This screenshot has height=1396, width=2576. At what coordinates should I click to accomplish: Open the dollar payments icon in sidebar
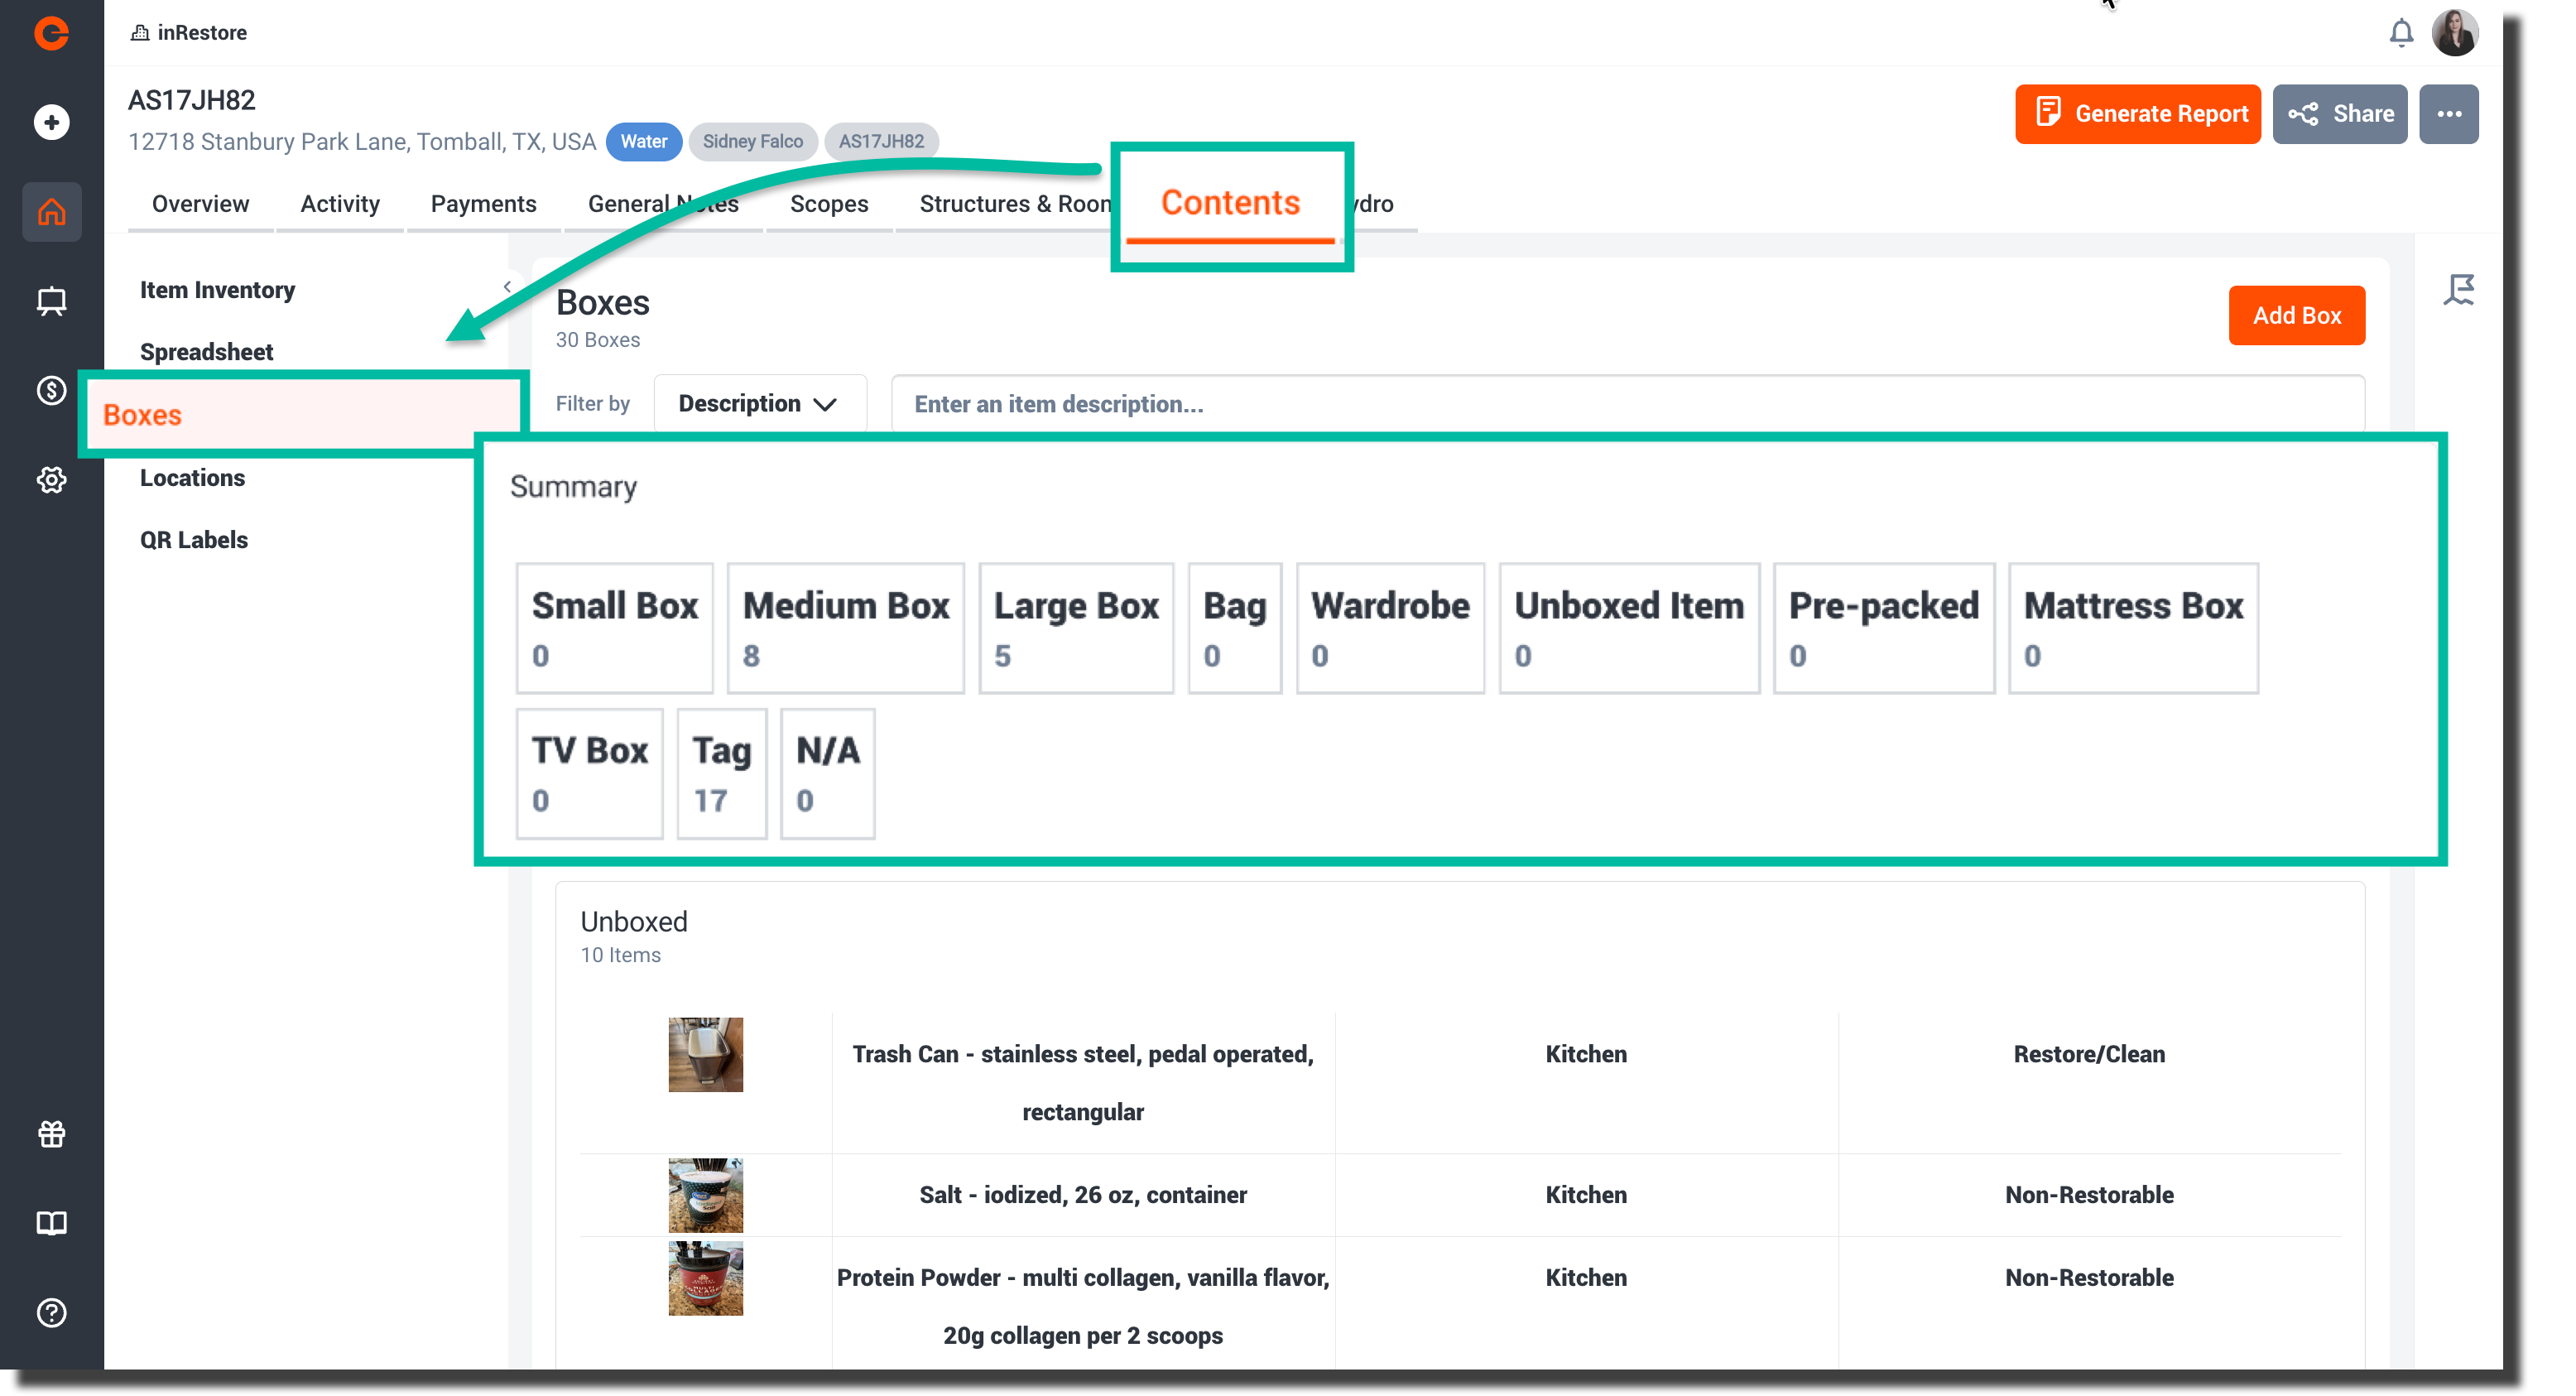point(51,390)
